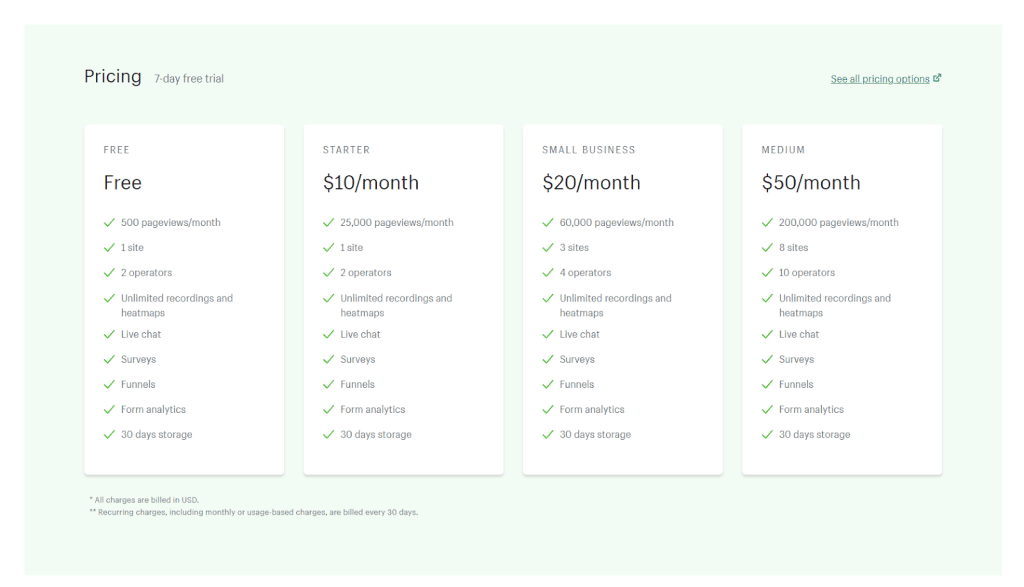
Task: Click the checkmark next to 8 sites
Action: 767,248
